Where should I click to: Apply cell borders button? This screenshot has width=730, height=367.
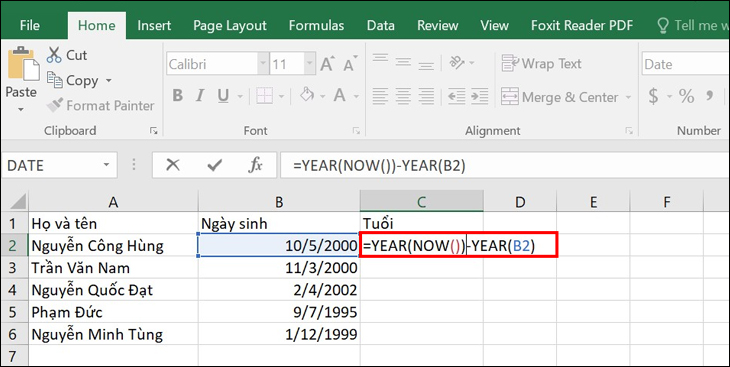[x=264, y=96]
